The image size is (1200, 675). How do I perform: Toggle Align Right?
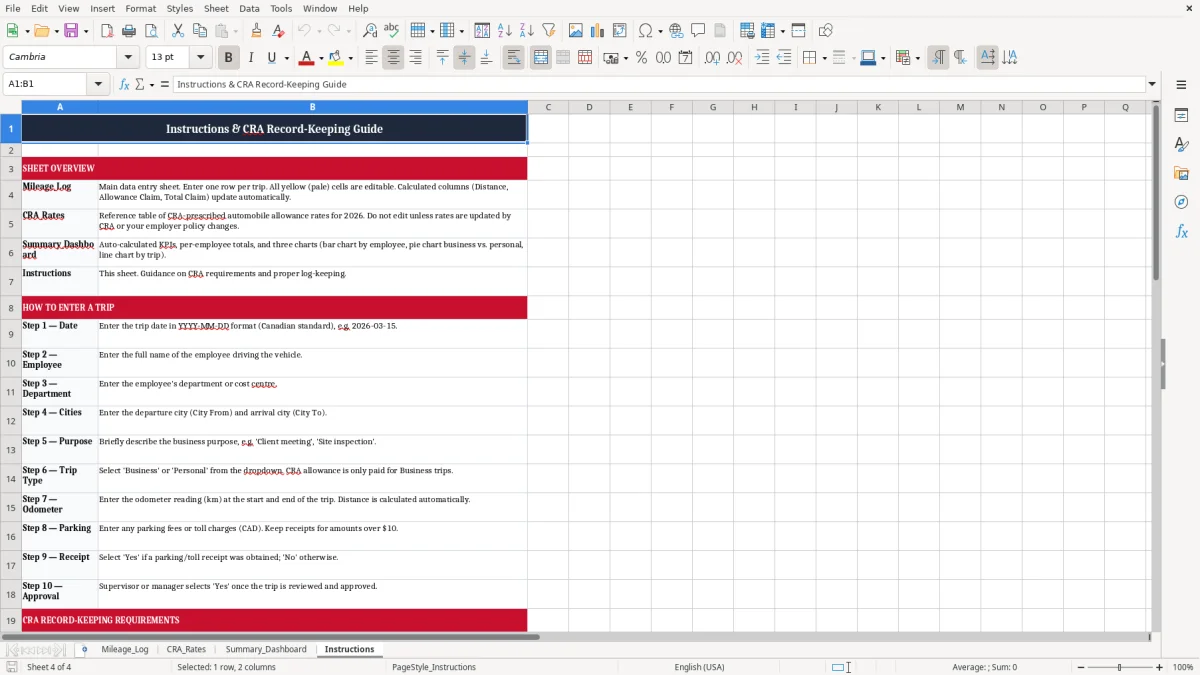coord(415,58)
